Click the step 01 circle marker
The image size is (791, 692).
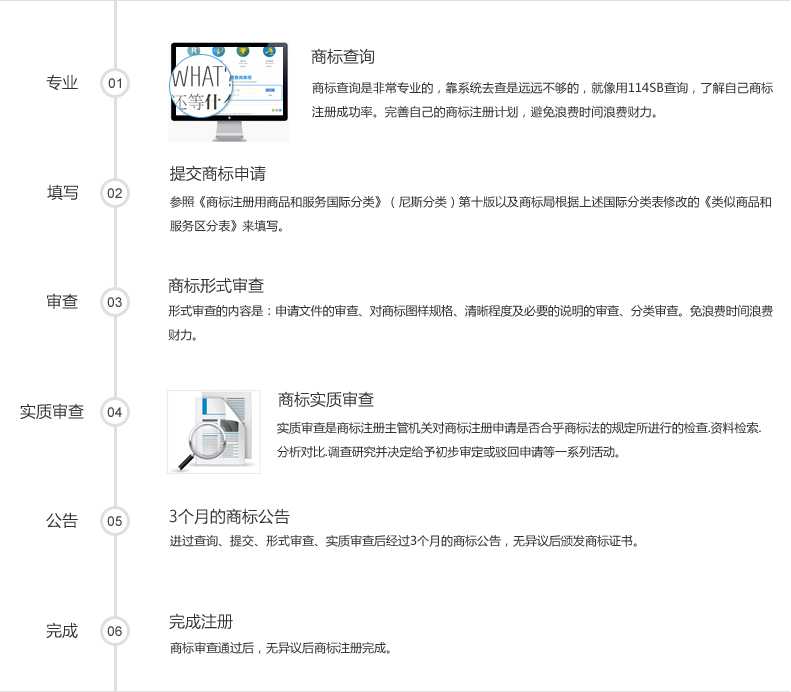click(x=115, y=83)
